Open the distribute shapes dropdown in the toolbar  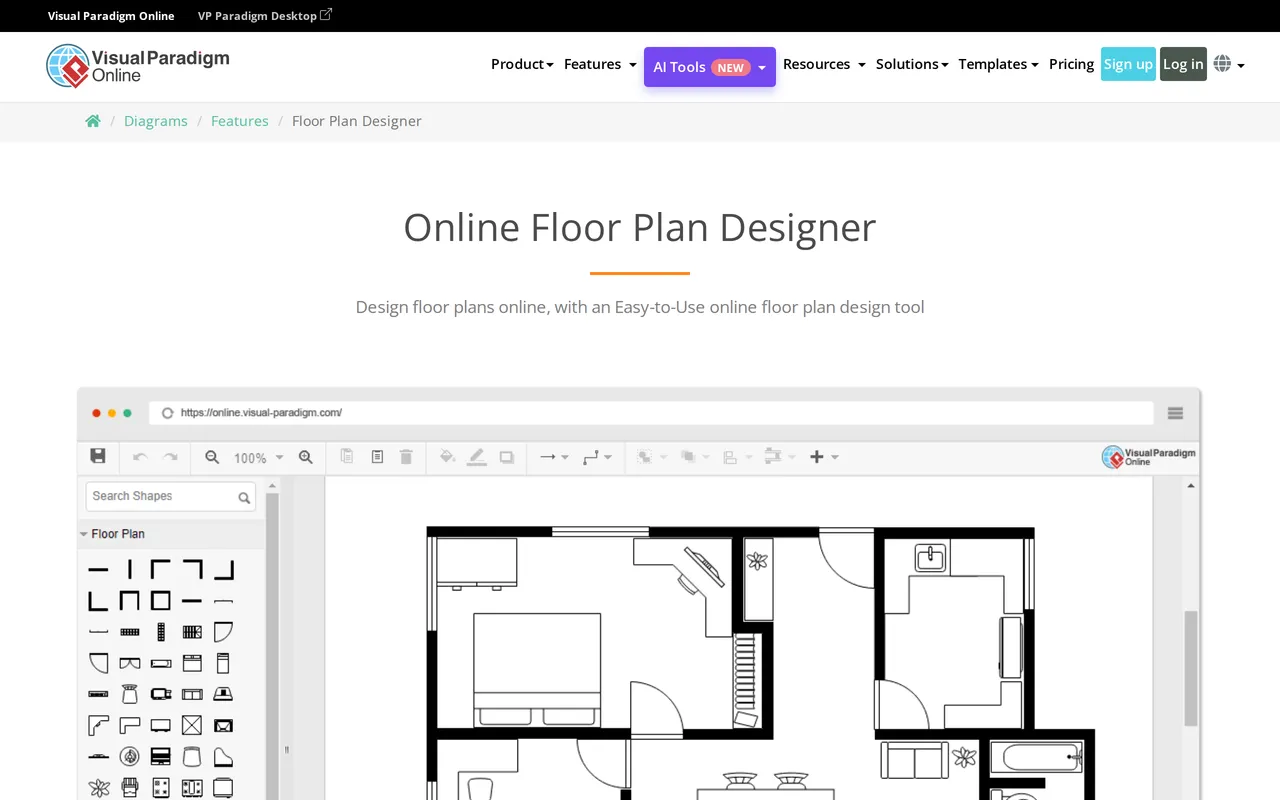[780, 457]
